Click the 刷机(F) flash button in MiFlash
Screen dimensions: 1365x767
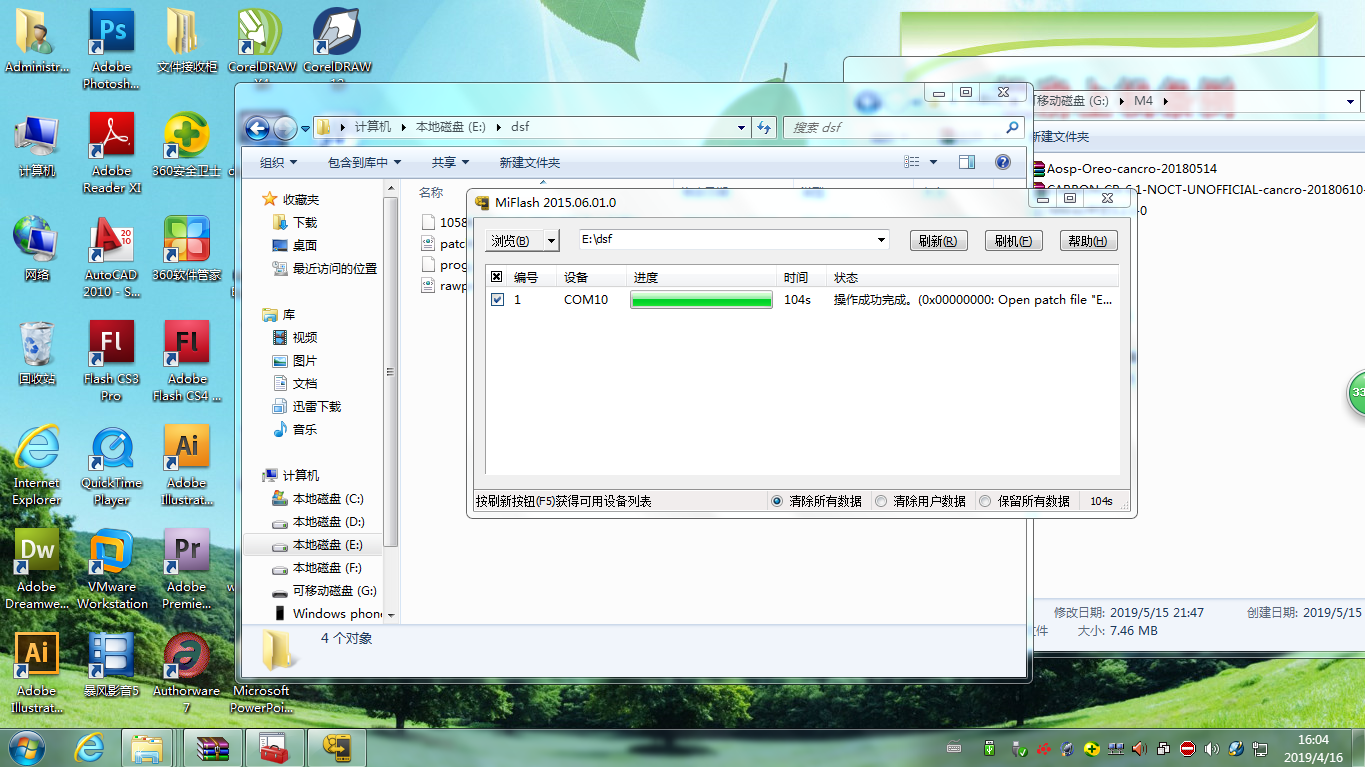pos(1013,241)
